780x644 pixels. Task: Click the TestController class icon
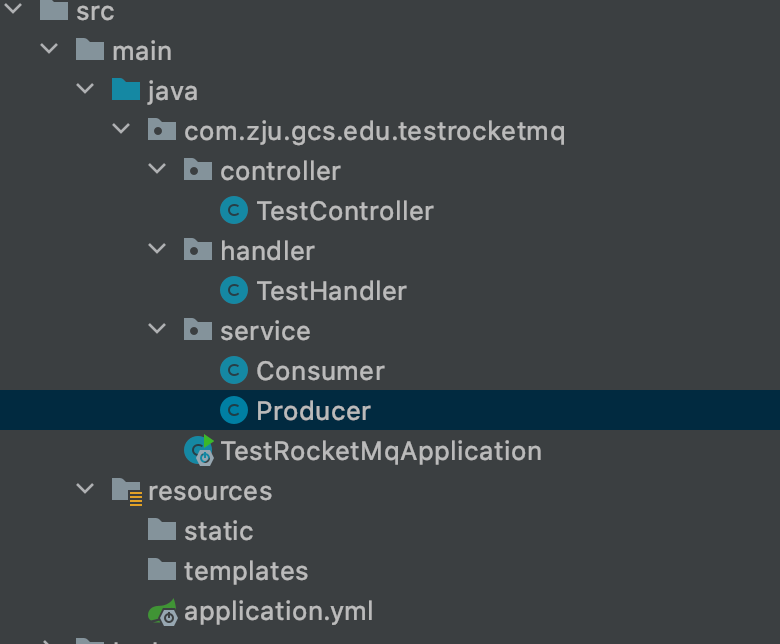pos(233,211)
